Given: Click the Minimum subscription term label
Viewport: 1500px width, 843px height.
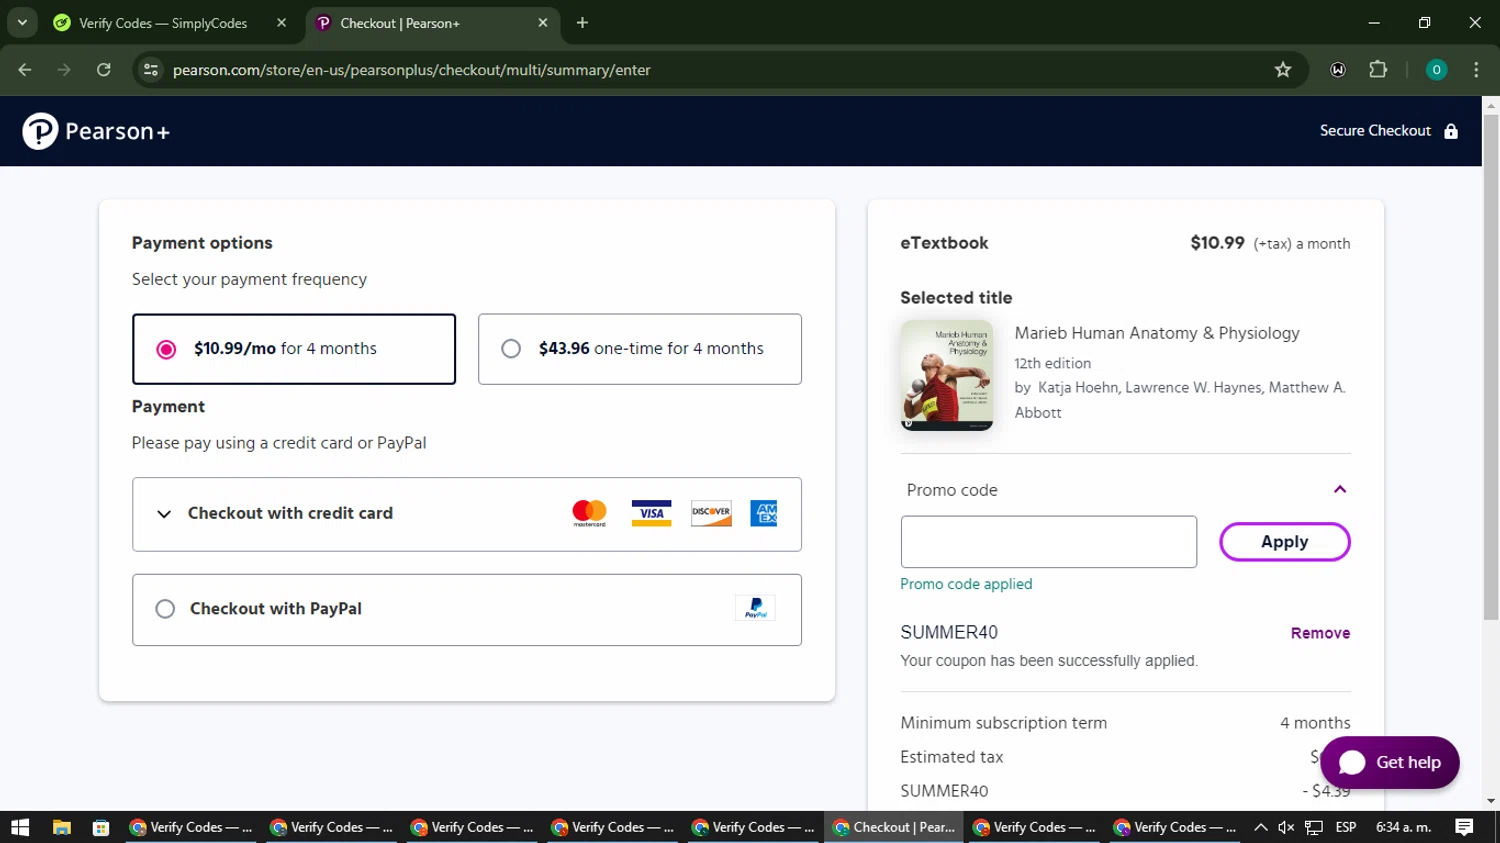Looking at the screenshot, I should [x=1003, y=723].
